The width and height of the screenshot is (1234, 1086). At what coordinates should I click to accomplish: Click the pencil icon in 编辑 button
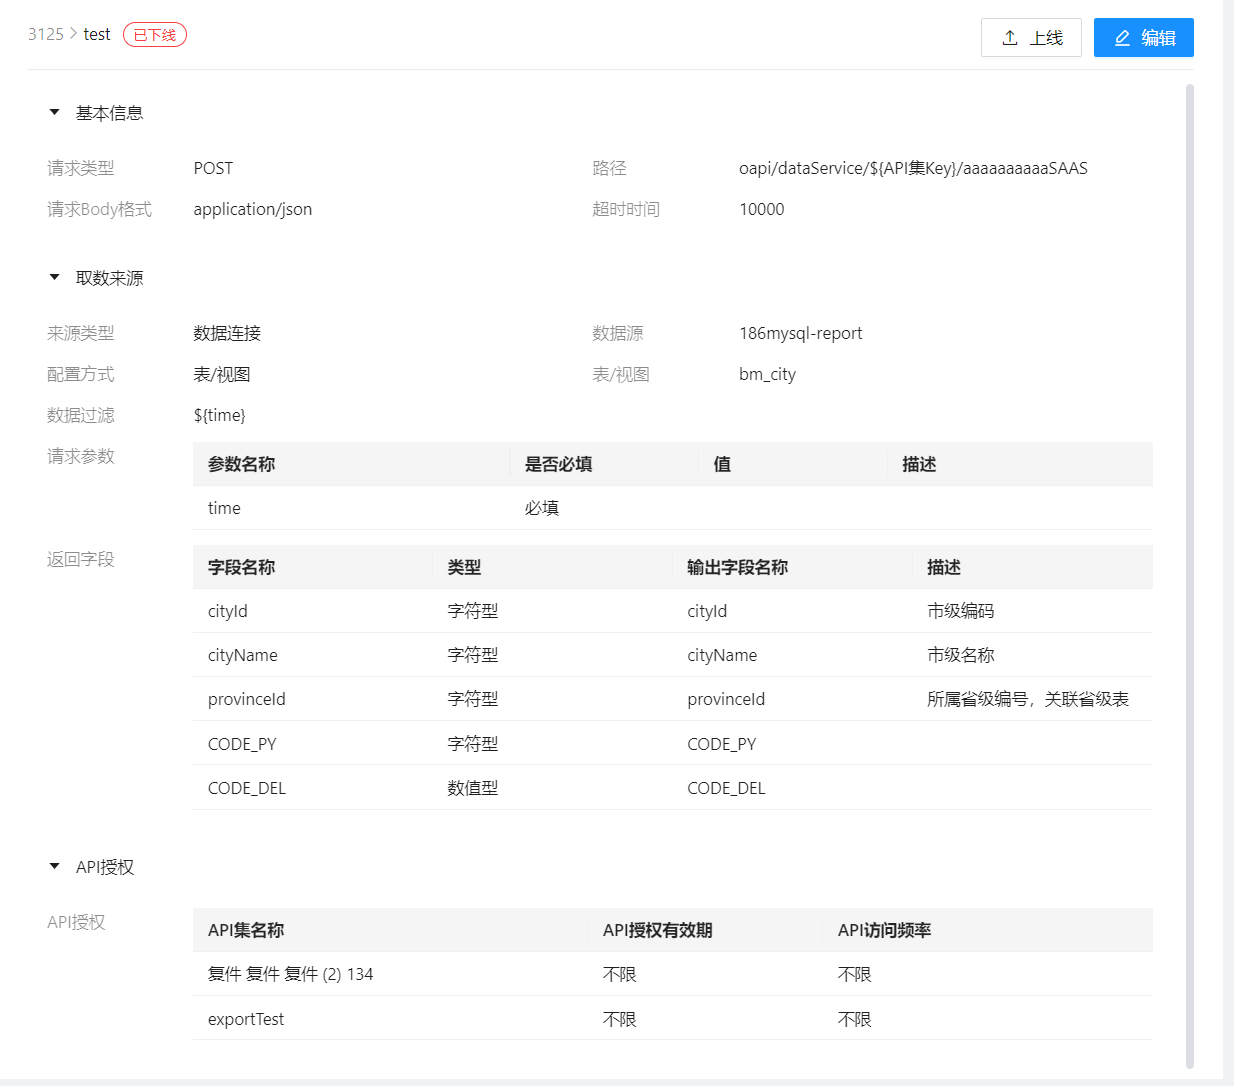click(1122, 38)
